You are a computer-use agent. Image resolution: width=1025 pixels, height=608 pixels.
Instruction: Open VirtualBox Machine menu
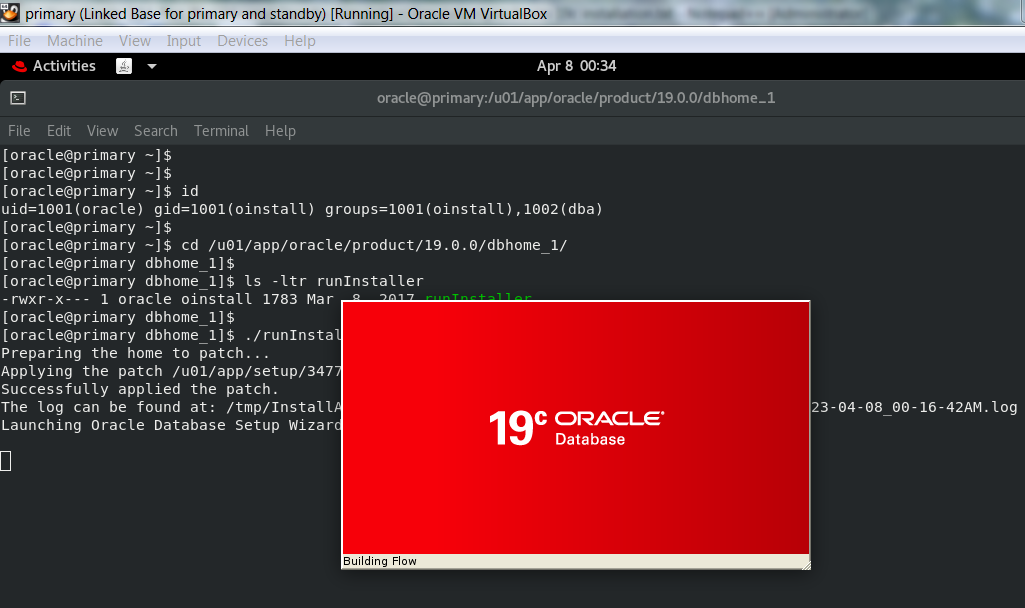pyautogui.click(x=75, y=41)
